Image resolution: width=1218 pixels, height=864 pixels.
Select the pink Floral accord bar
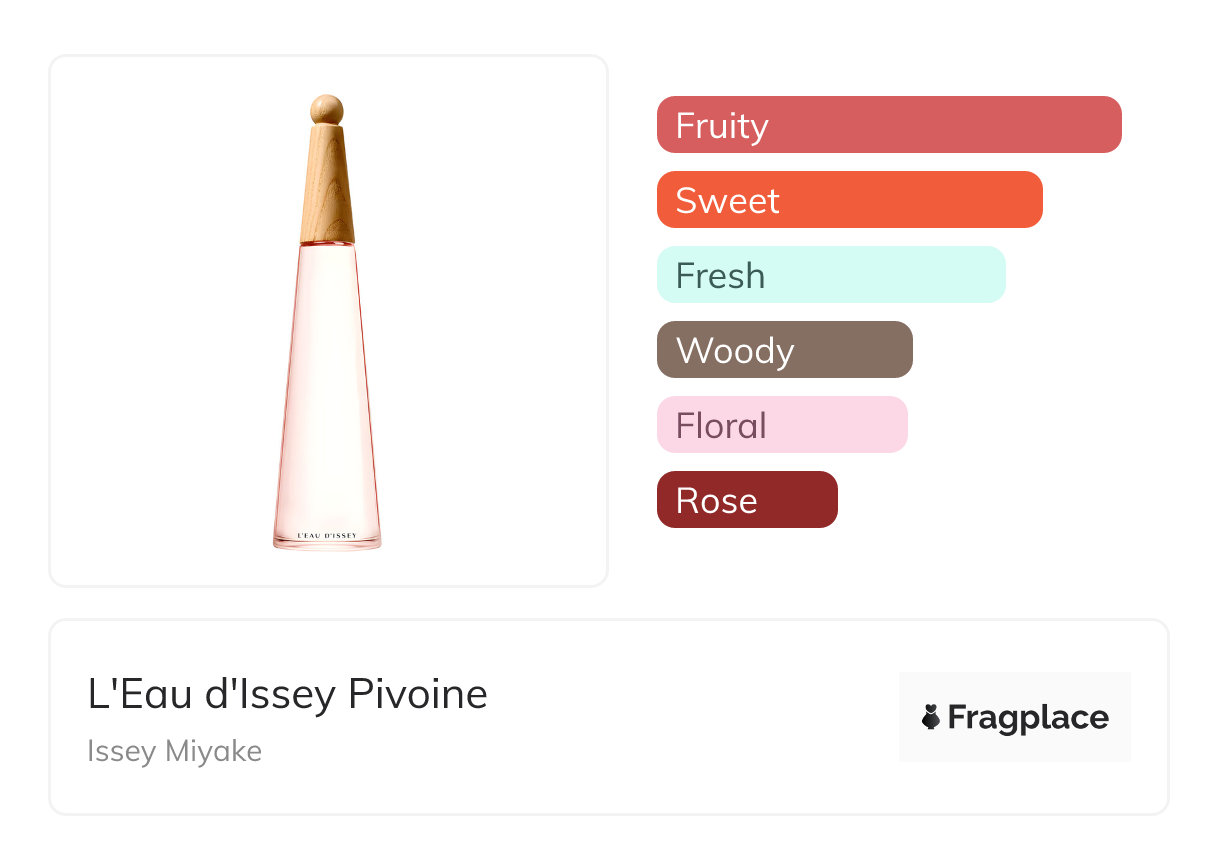pos(782,425)
